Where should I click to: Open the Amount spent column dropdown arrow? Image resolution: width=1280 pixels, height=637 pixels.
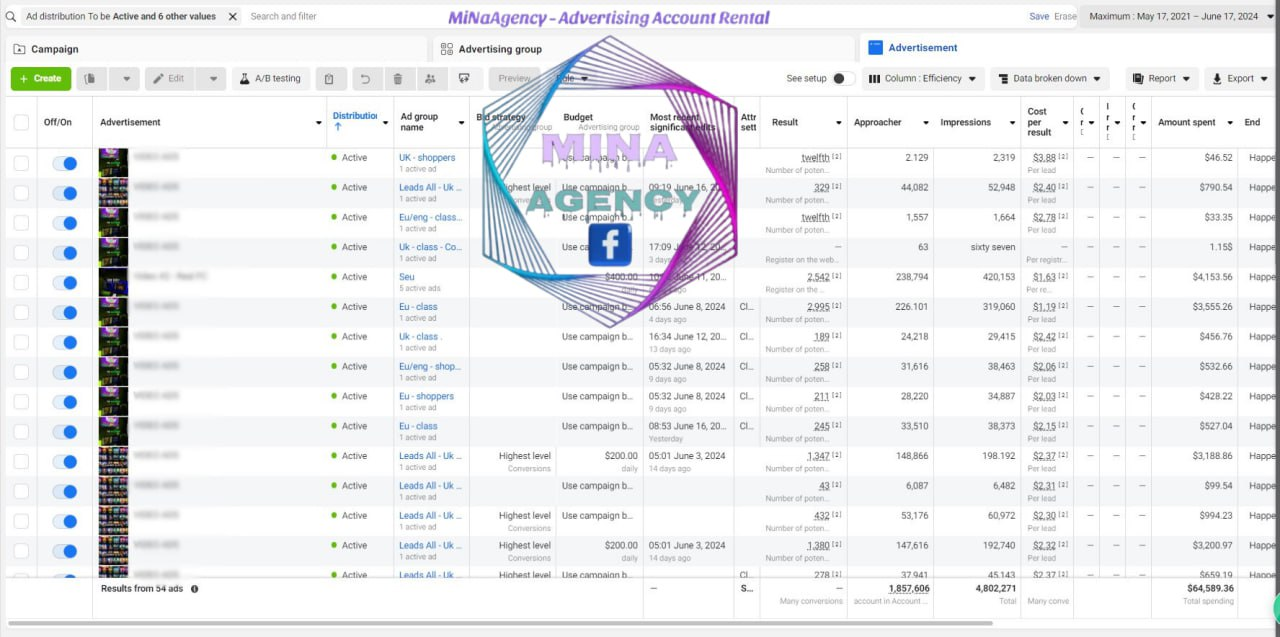coord(1230,123)
